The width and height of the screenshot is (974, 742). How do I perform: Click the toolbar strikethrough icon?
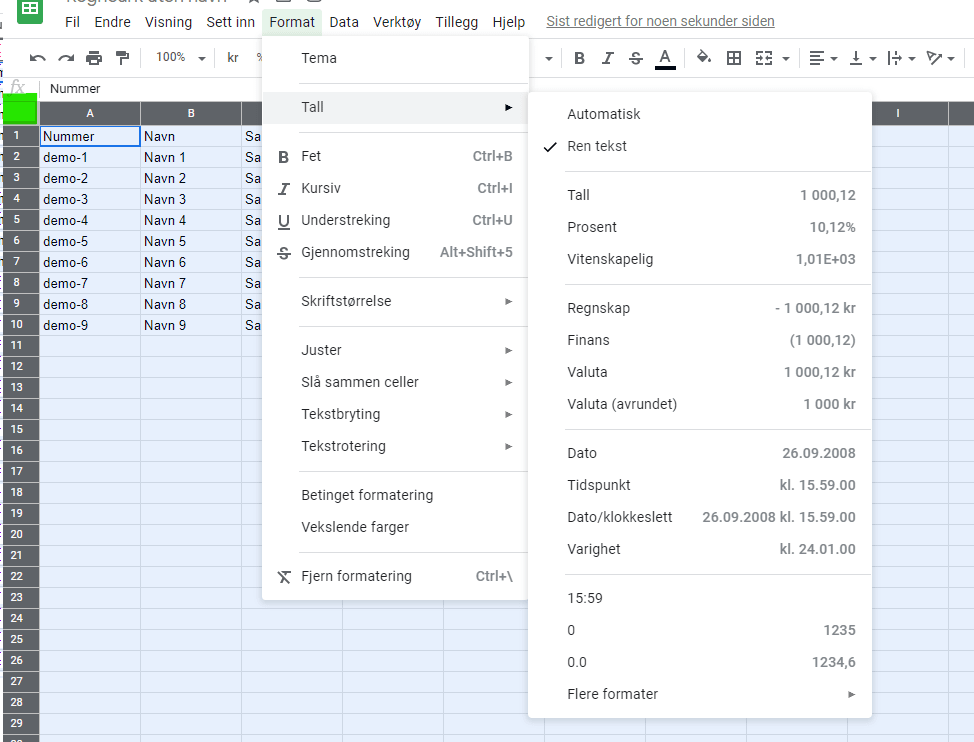click(635, 58)
